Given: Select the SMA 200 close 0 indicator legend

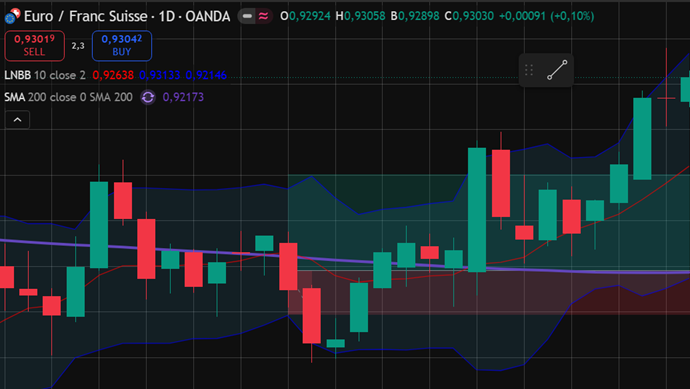Looking at the screenshot, I should (x=68, y=97).
